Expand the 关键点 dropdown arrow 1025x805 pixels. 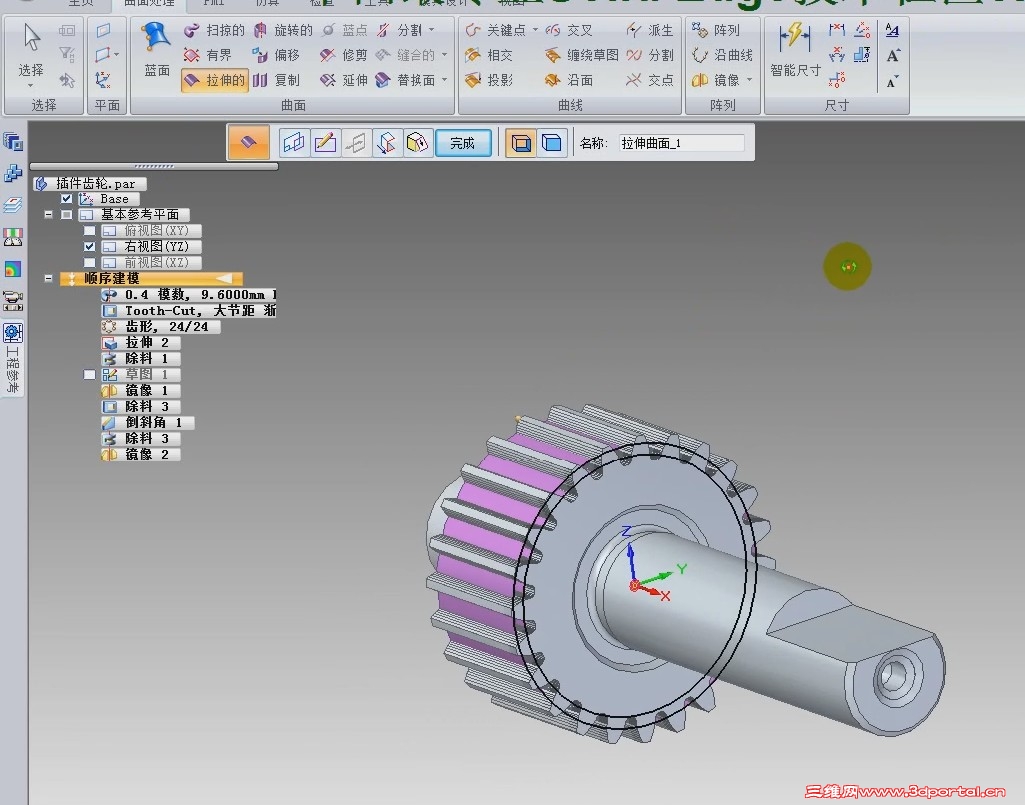pos(535,30)
